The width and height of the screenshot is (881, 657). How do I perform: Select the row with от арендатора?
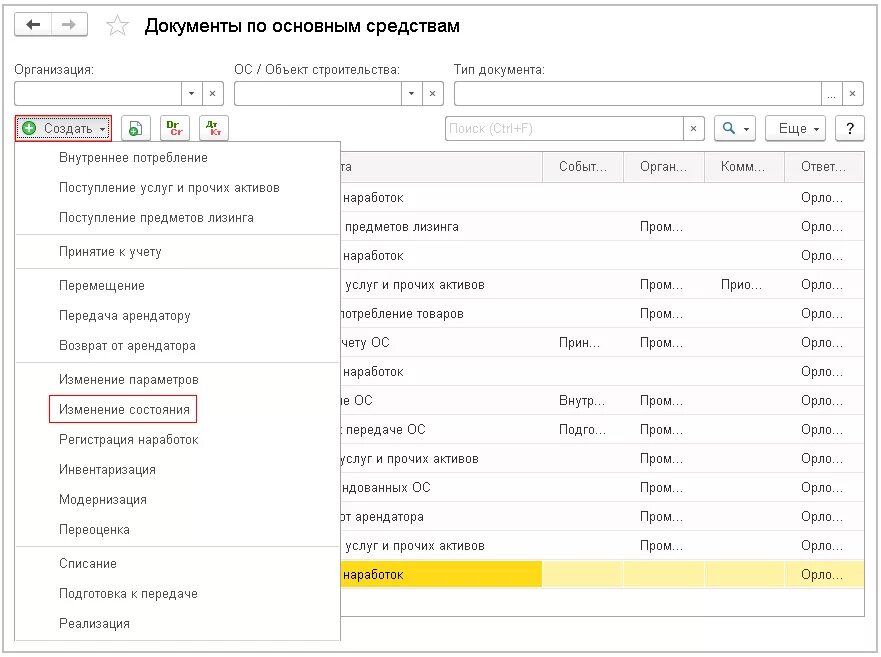point(602,516)
